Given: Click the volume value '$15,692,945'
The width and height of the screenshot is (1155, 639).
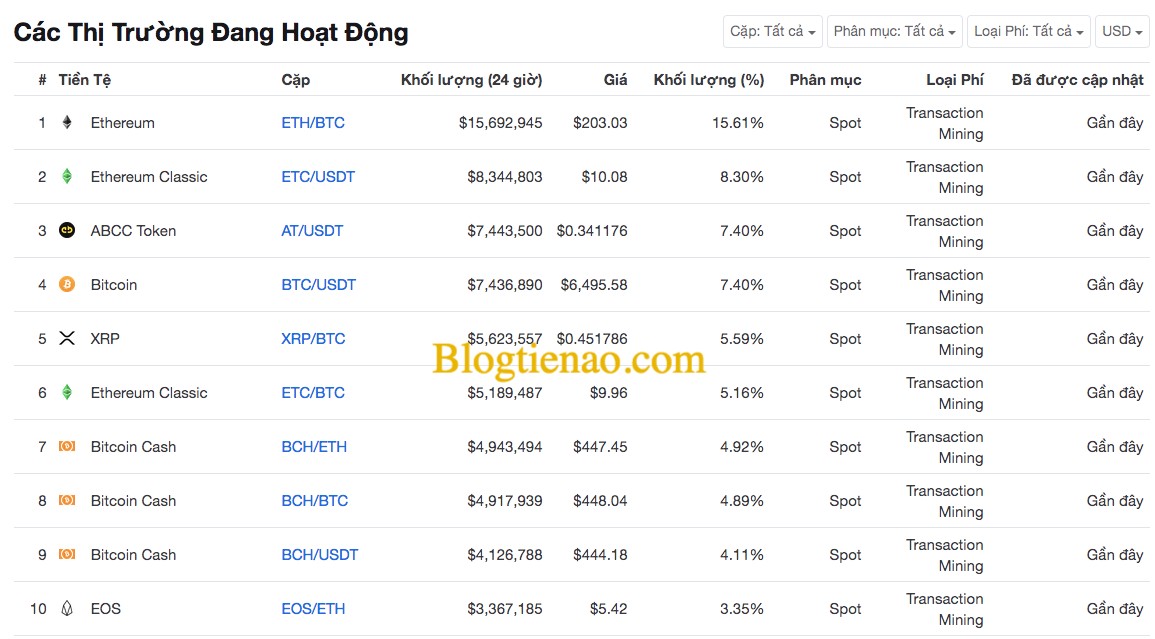Looking at the screenshot, I should pyautogui.click(x=500, y=123).
